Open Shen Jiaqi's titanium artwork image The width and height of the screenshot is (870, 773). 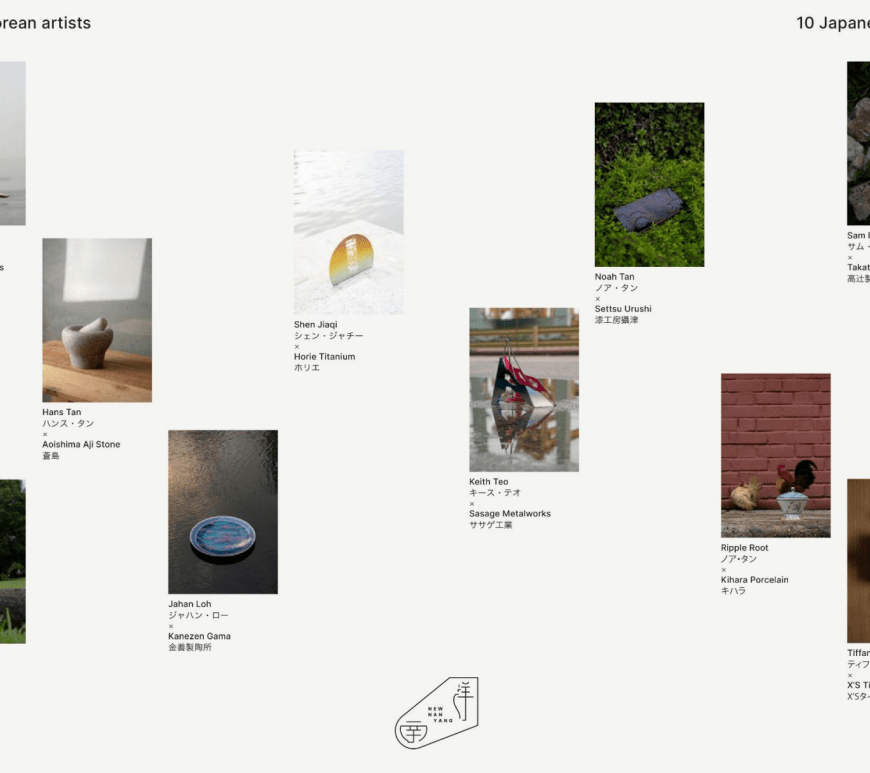[349, 232]
